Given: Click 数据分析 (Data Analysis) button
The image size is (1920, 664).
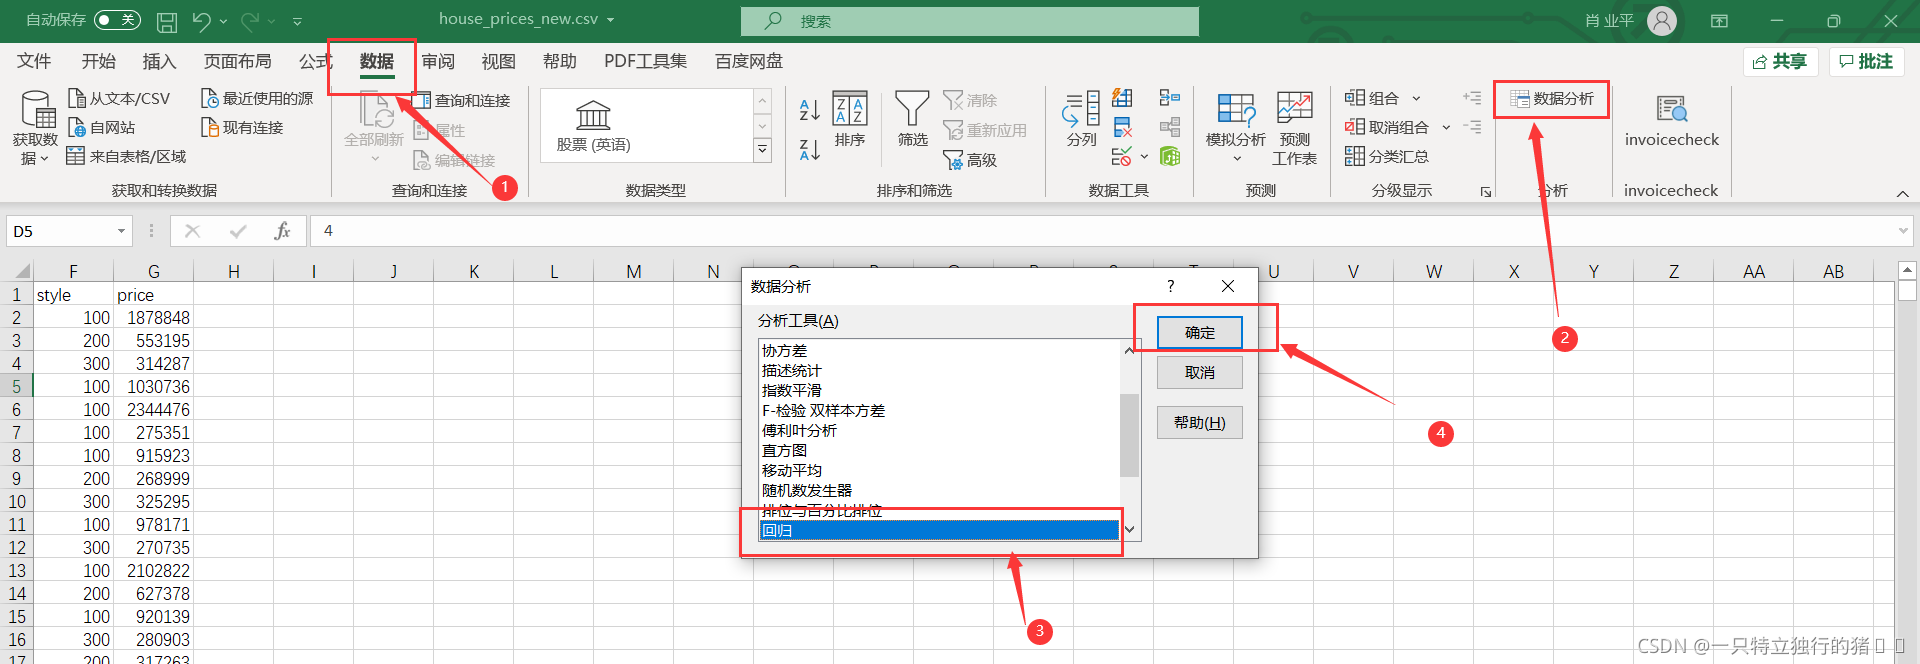Looking at the screenshot, I should click(1551, 99).
